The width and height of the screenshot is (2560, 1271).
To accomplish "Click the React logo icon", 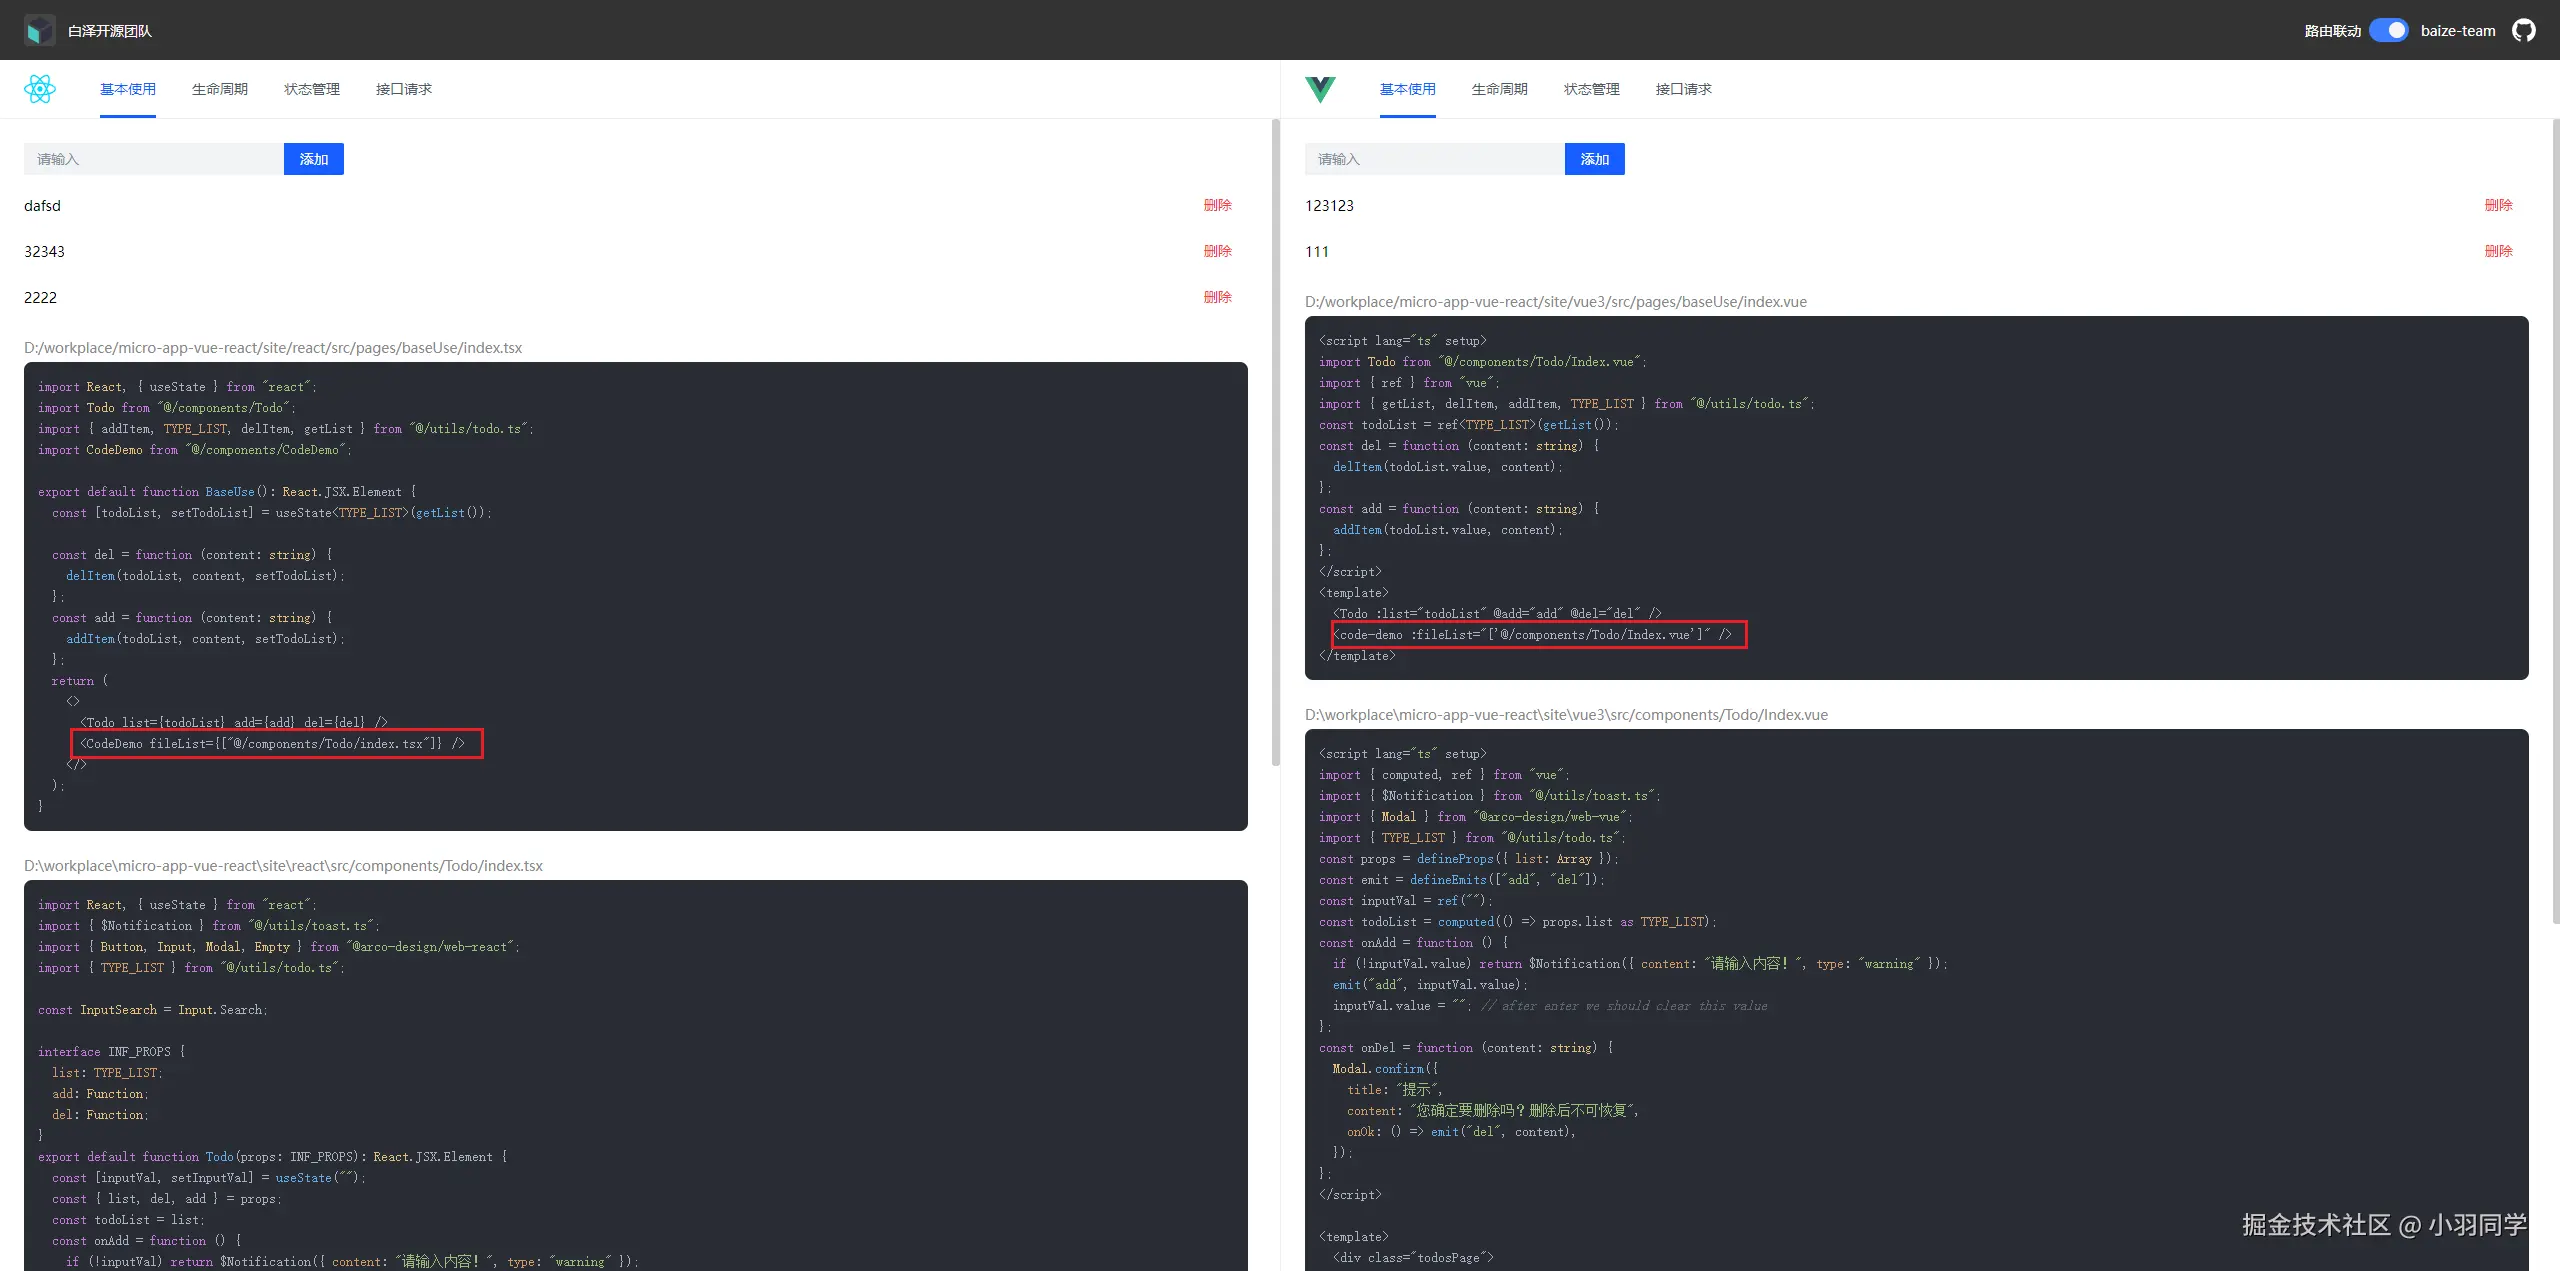I will pos(40,89).
